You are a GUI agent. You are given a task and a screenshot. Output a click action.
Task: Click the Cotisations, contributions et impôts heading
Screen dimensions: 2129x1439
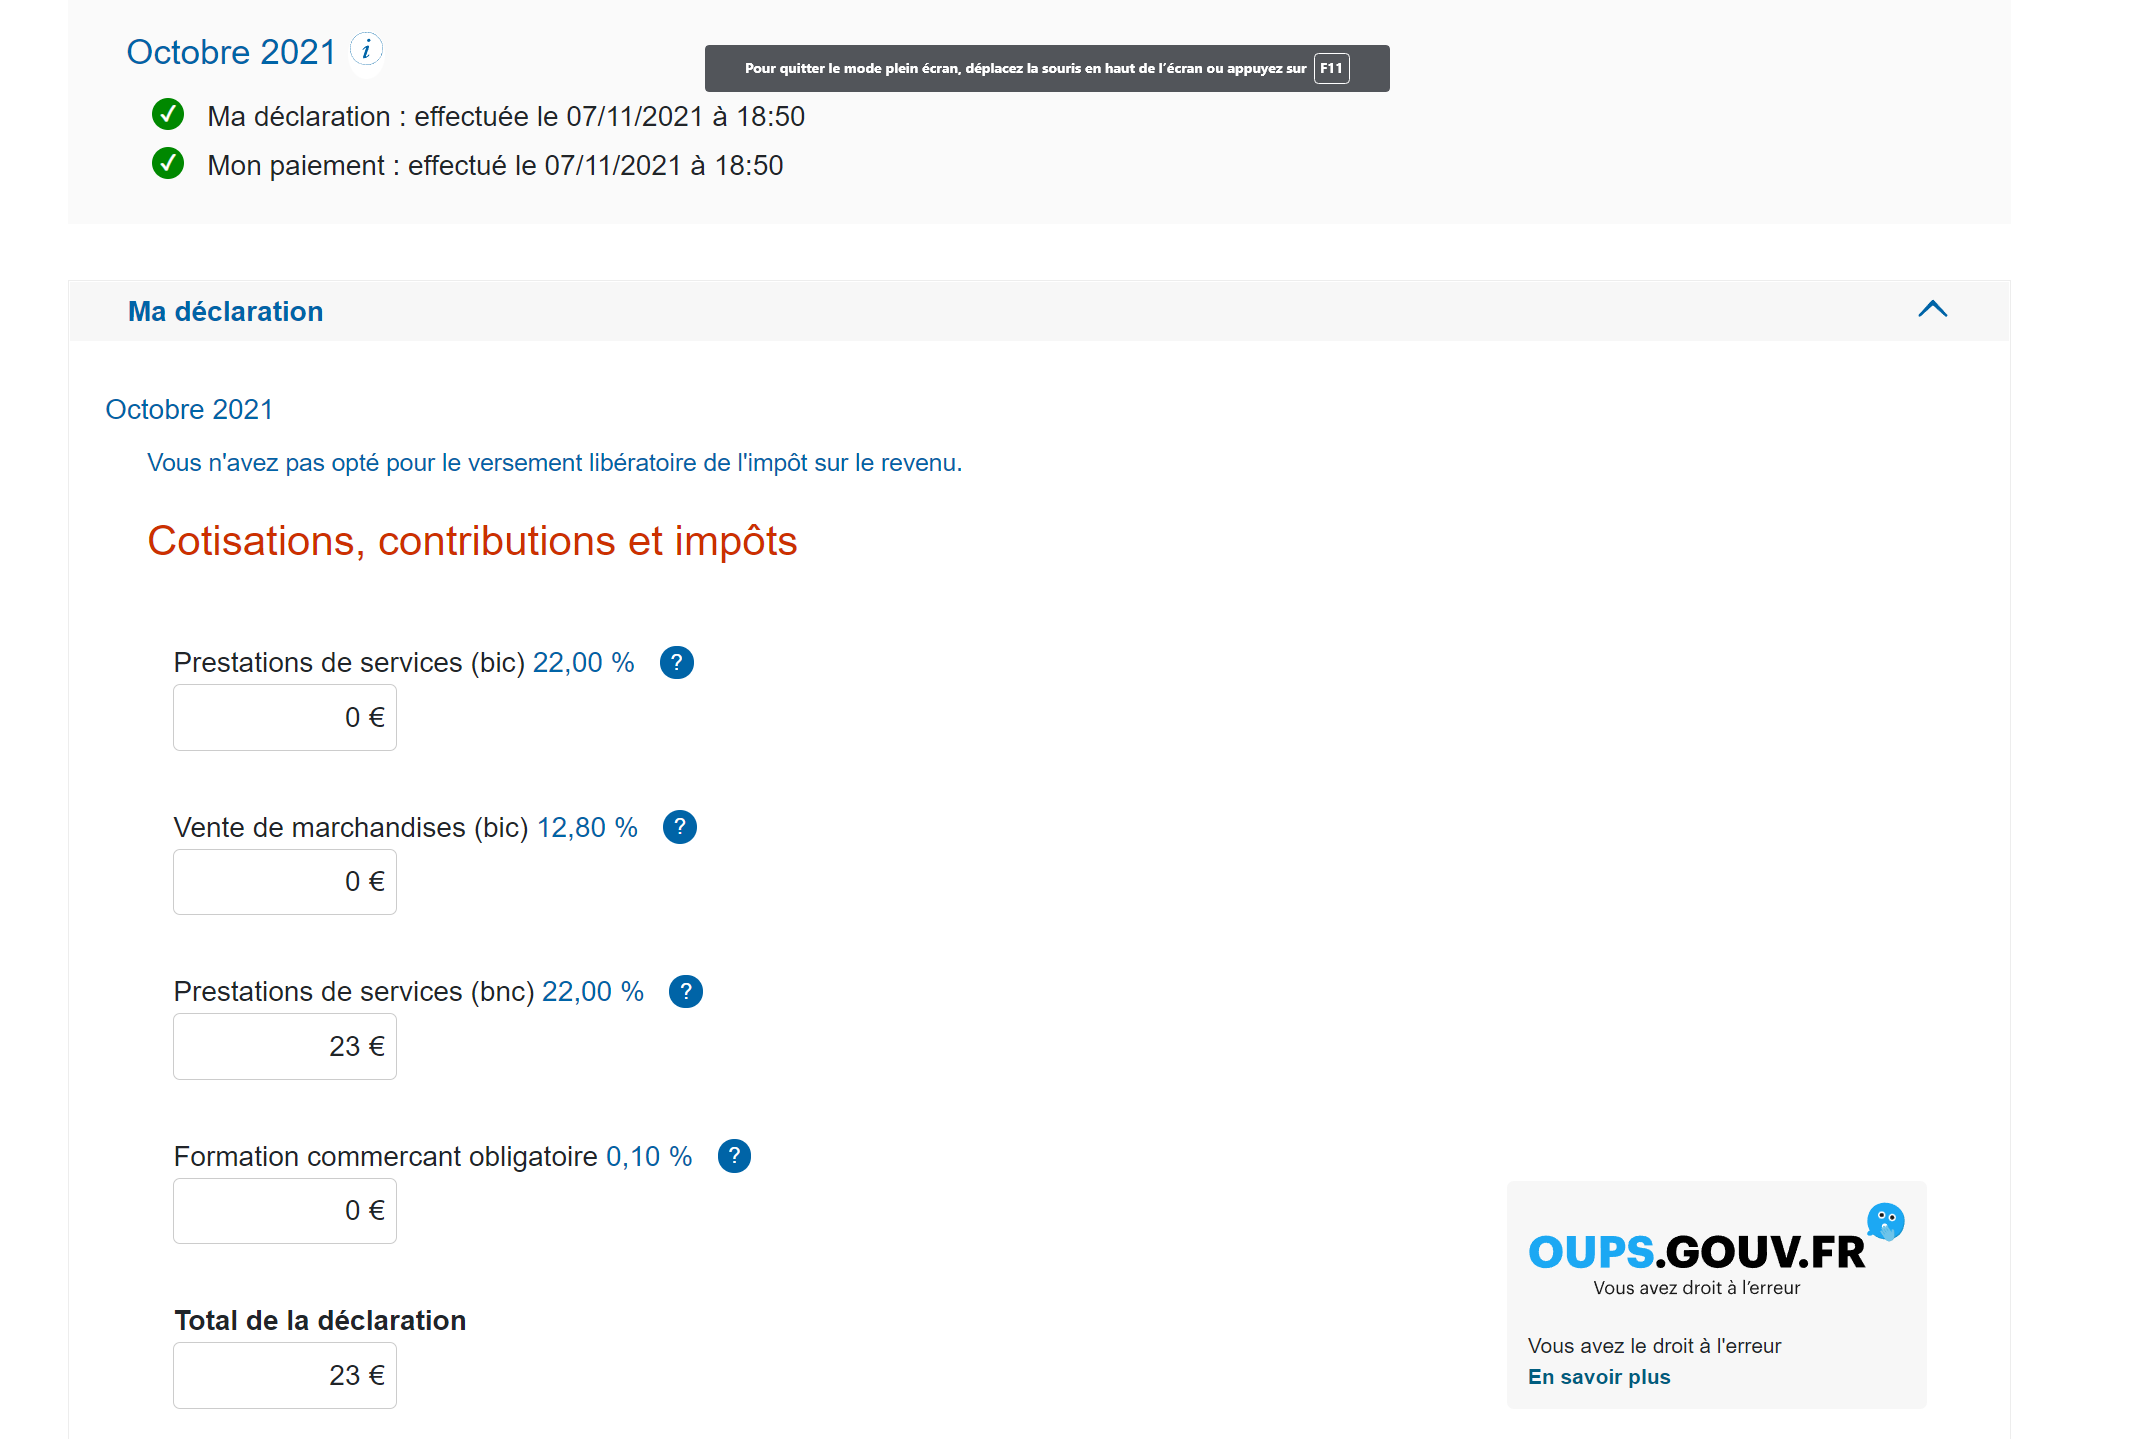(x=472, y=541)
